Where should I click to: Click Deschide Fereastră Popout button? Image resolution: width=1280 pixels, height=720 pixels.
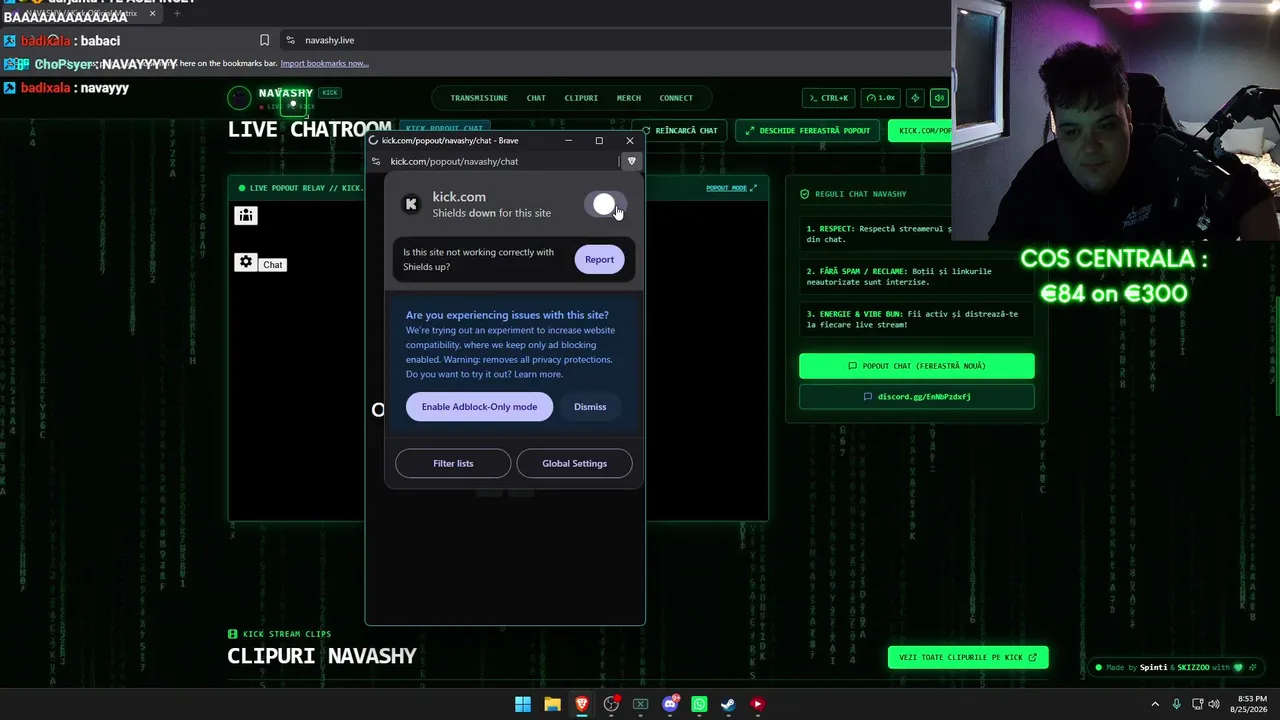point(808,131)
